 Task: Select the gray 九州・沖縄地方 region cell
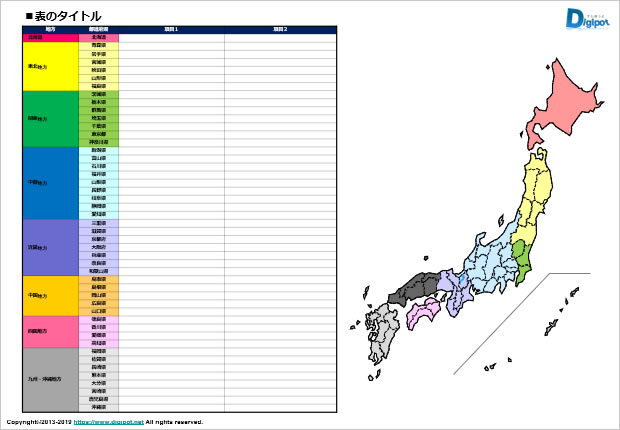tap(50, 380)
